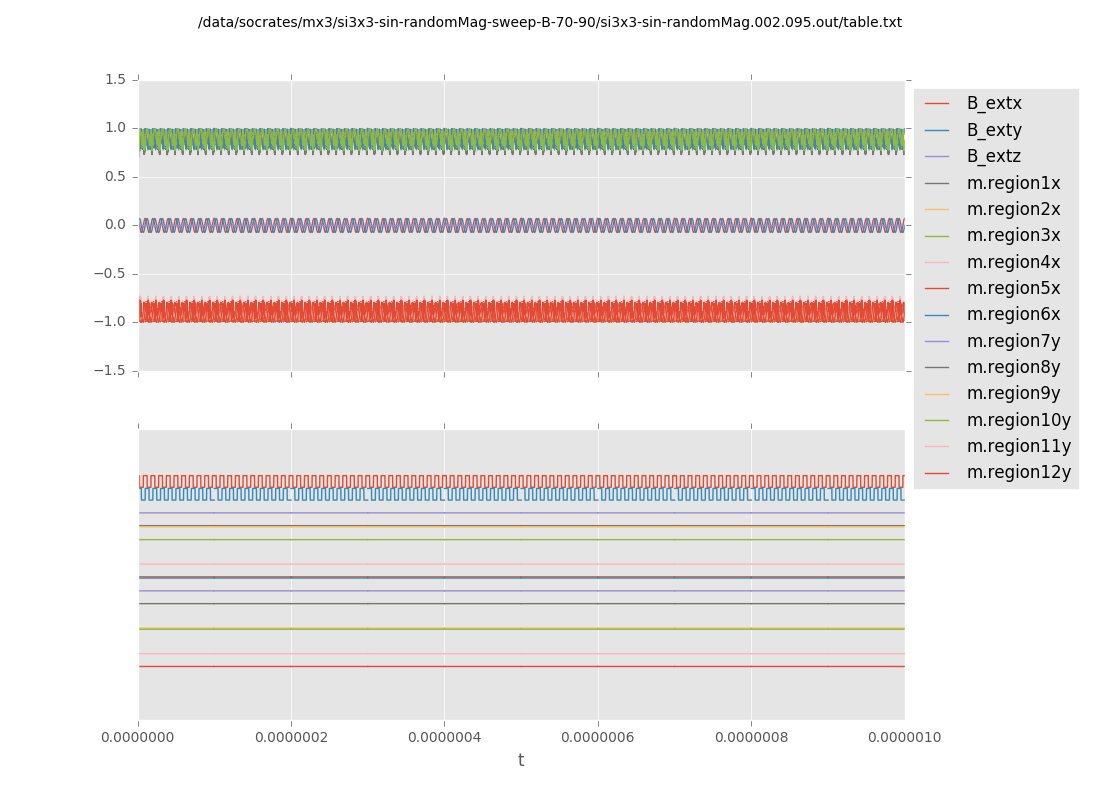Select m.region9y in the legend
The height and width of the screenshot is (800, 1100).
[1013, 394]
